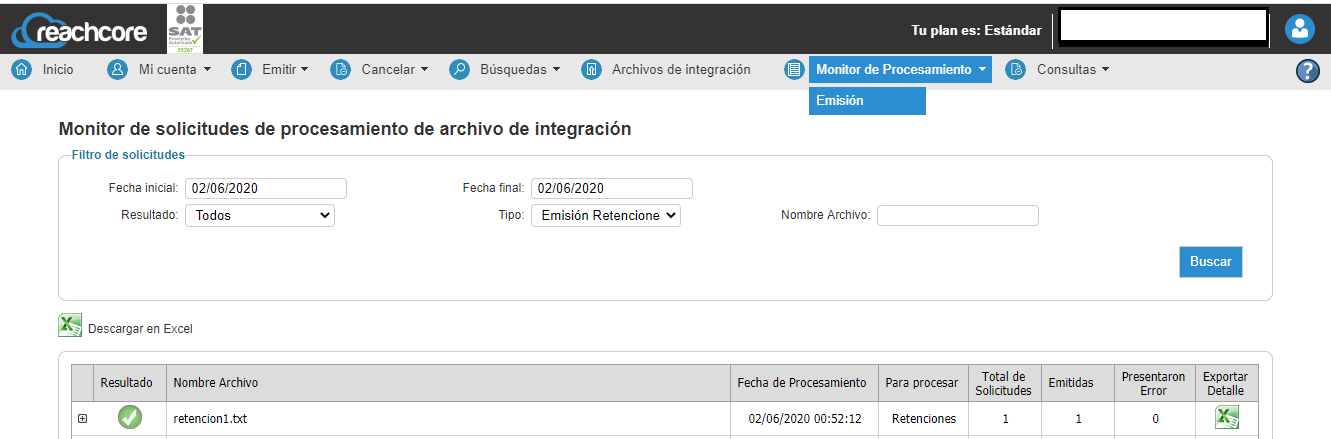The width and height of the screenshot is (1331, 439).
Task: Click the Tu plan es: Estándar text
Action: tap(976, 30)
